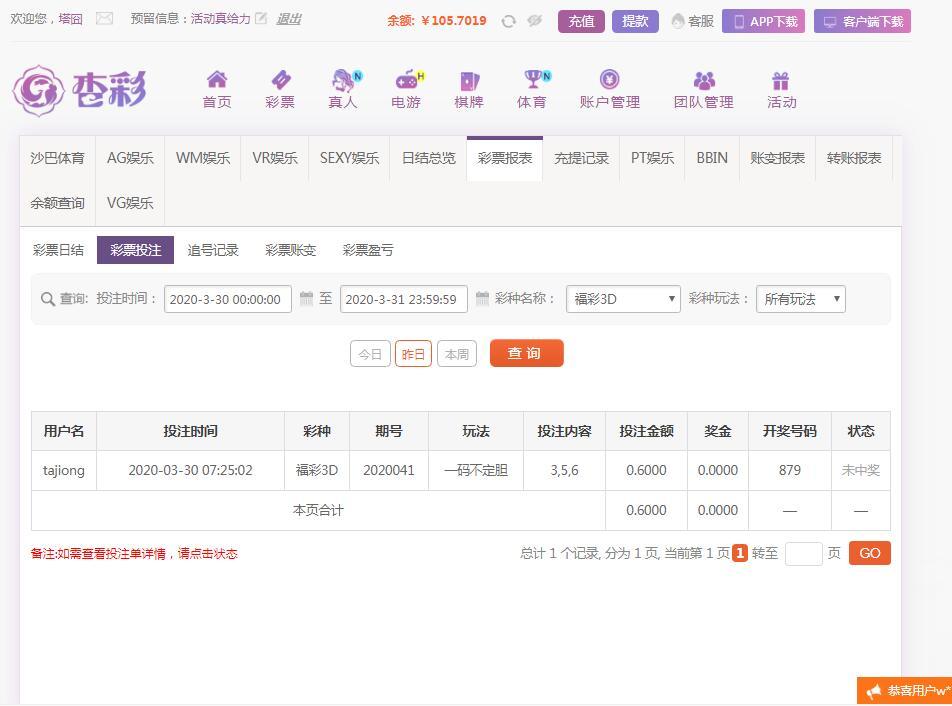Refresh the balance amount

tap(509, 21)
